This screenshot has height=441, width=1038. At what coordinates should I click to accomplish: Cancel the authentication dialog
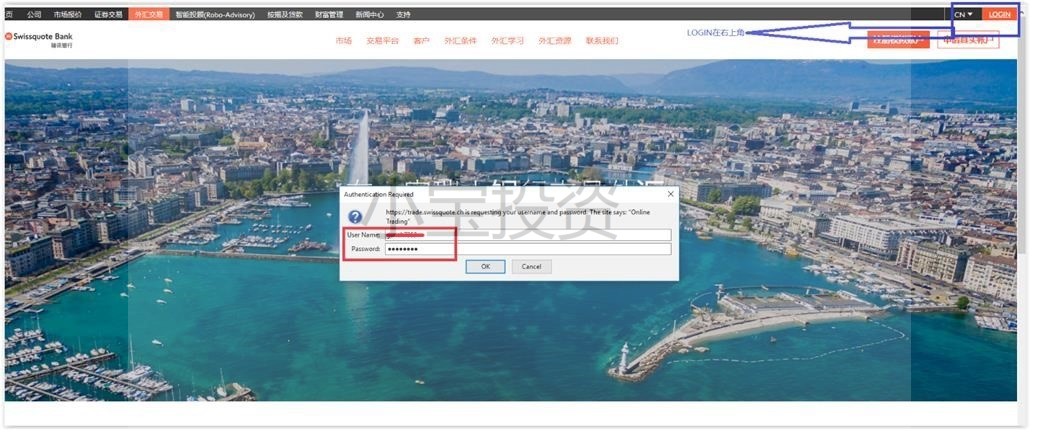(531, 266)
